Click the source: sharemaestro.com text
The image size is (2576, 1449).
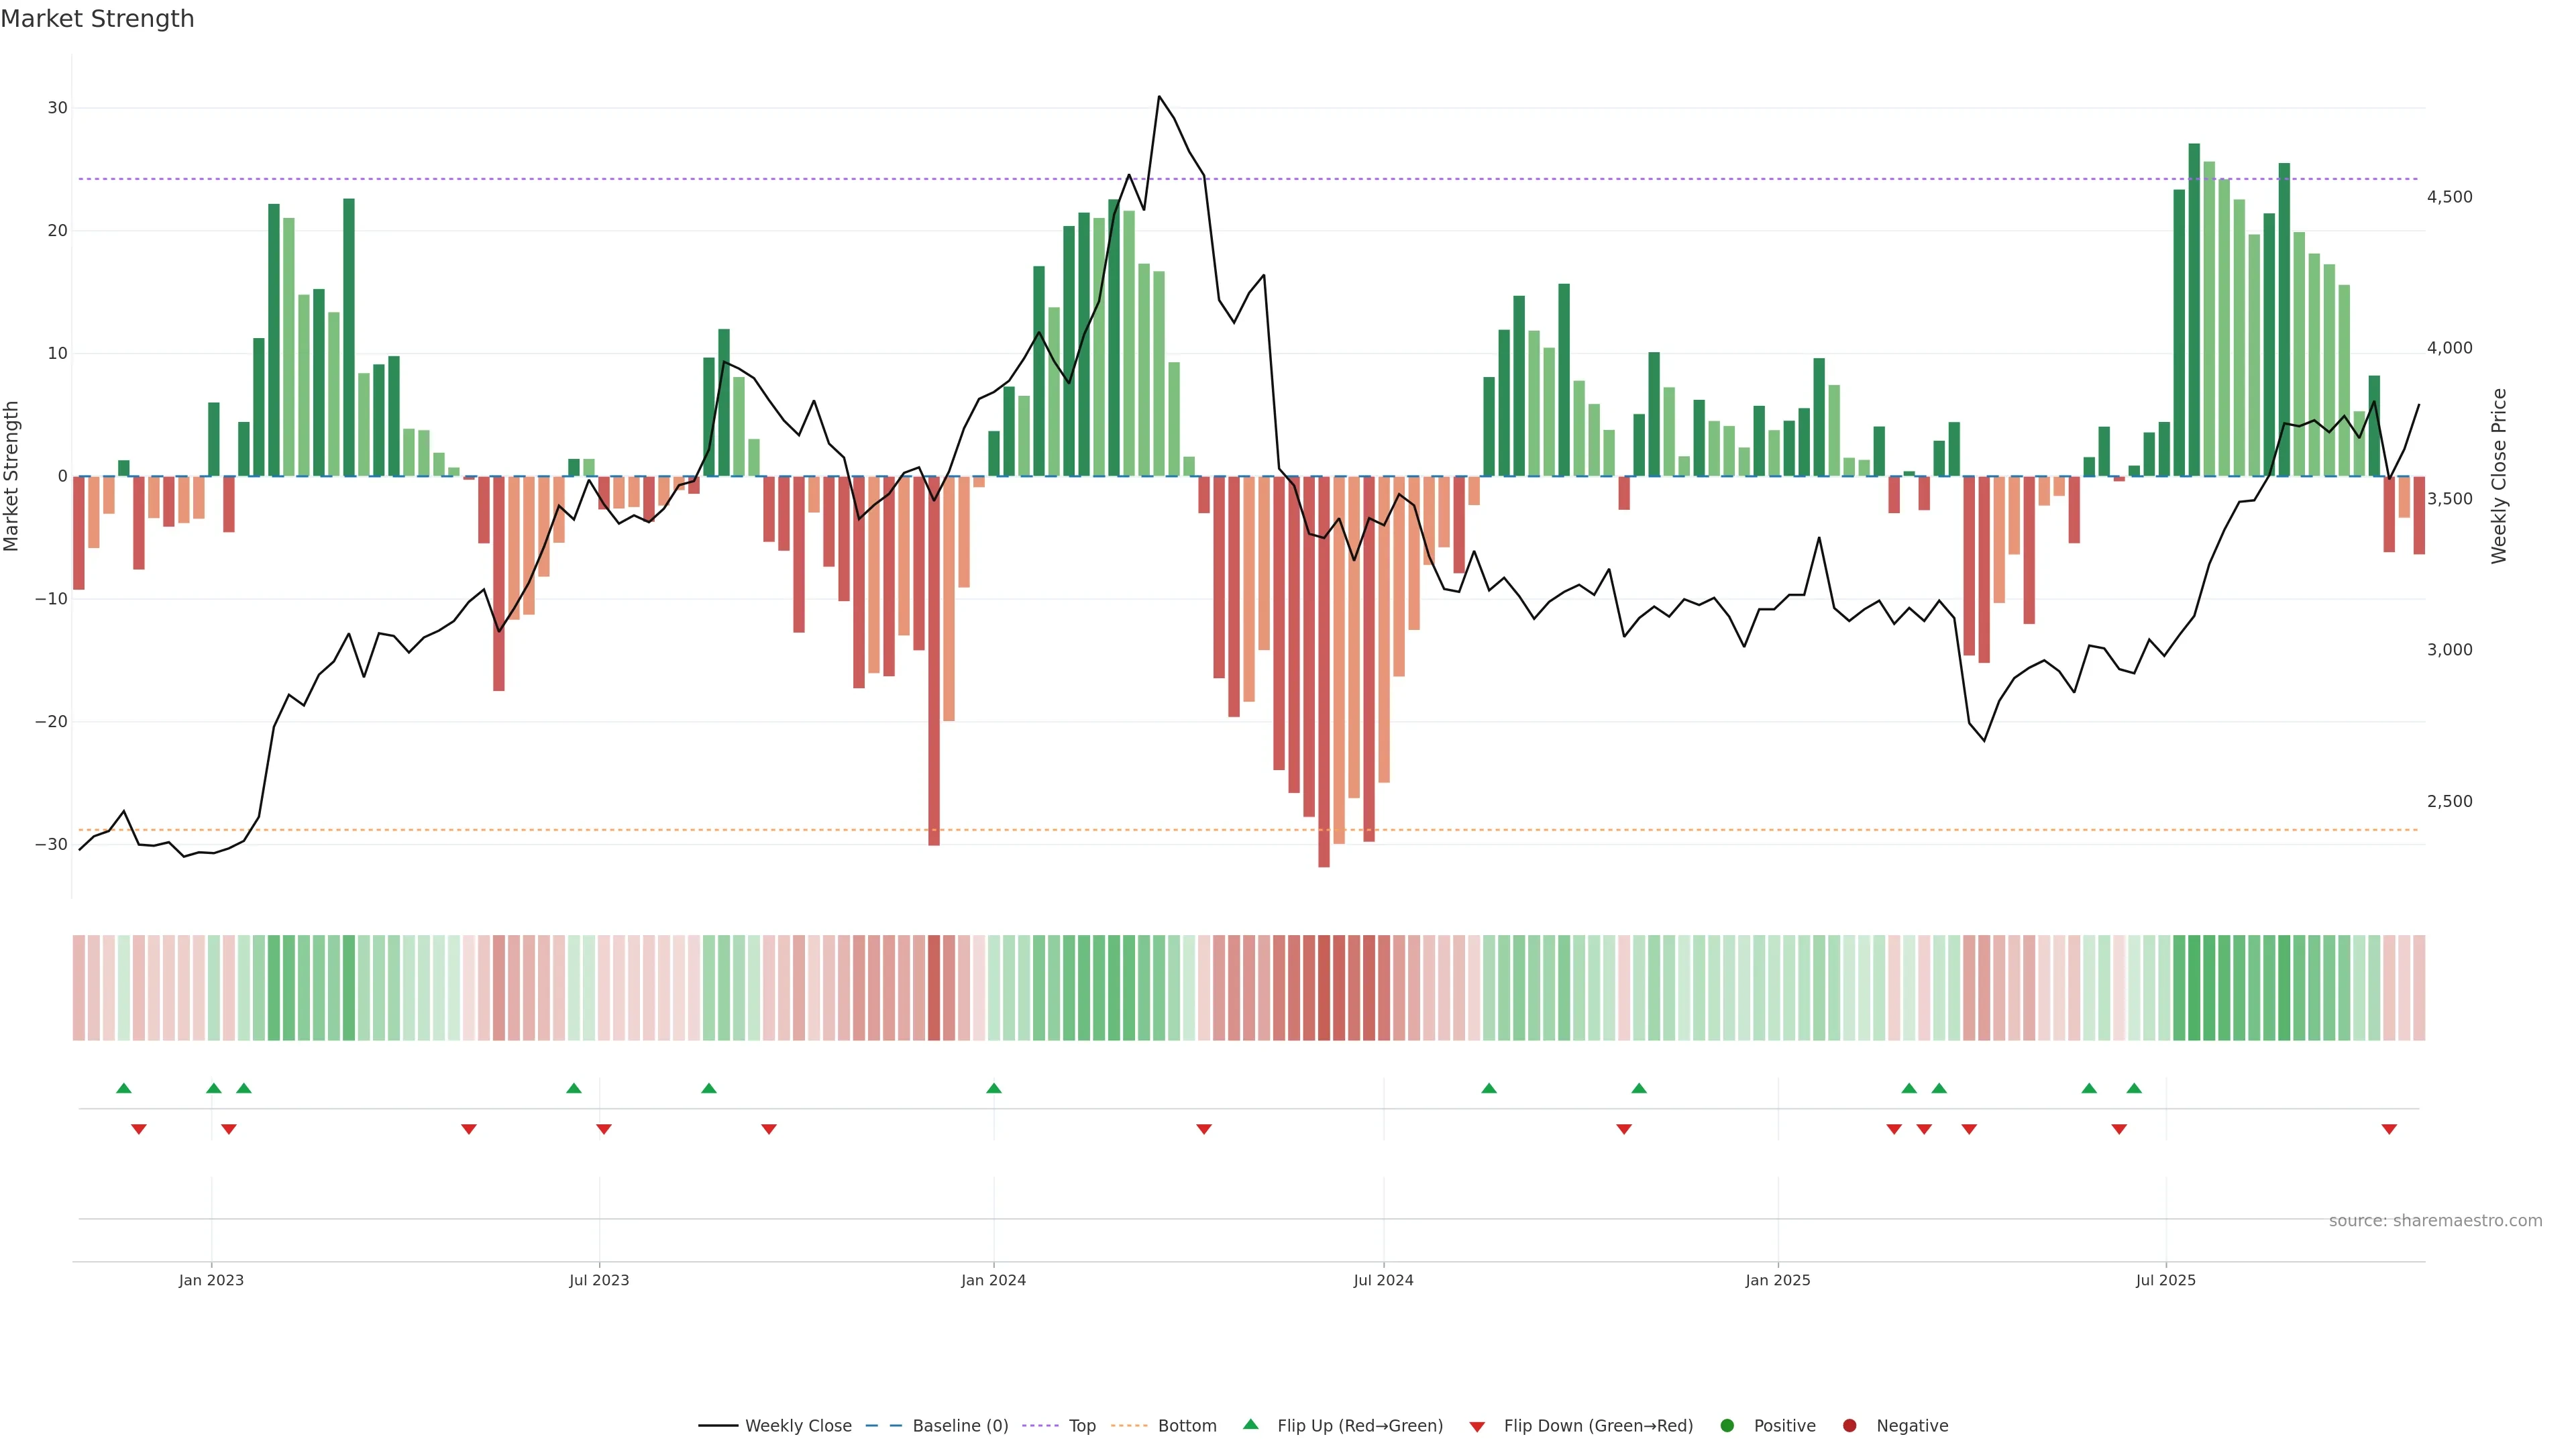coord(2435,1220)
